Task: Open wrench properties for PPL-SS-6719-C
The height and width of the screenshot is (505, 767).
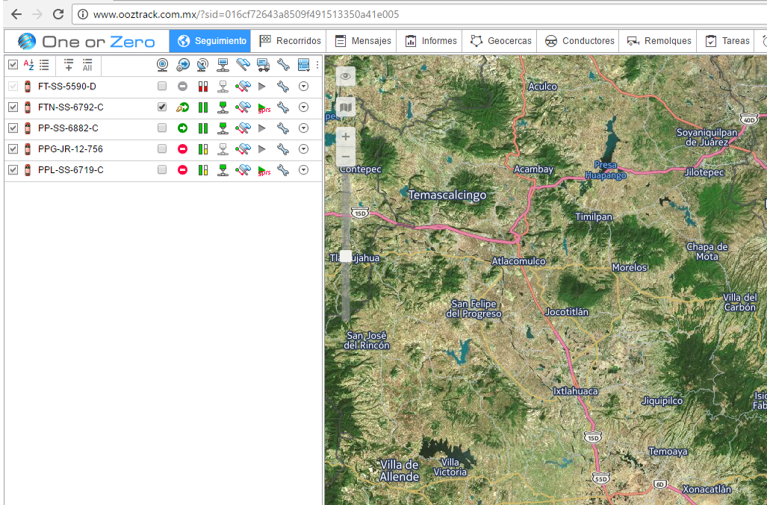Action: click(x=283, y=170)
